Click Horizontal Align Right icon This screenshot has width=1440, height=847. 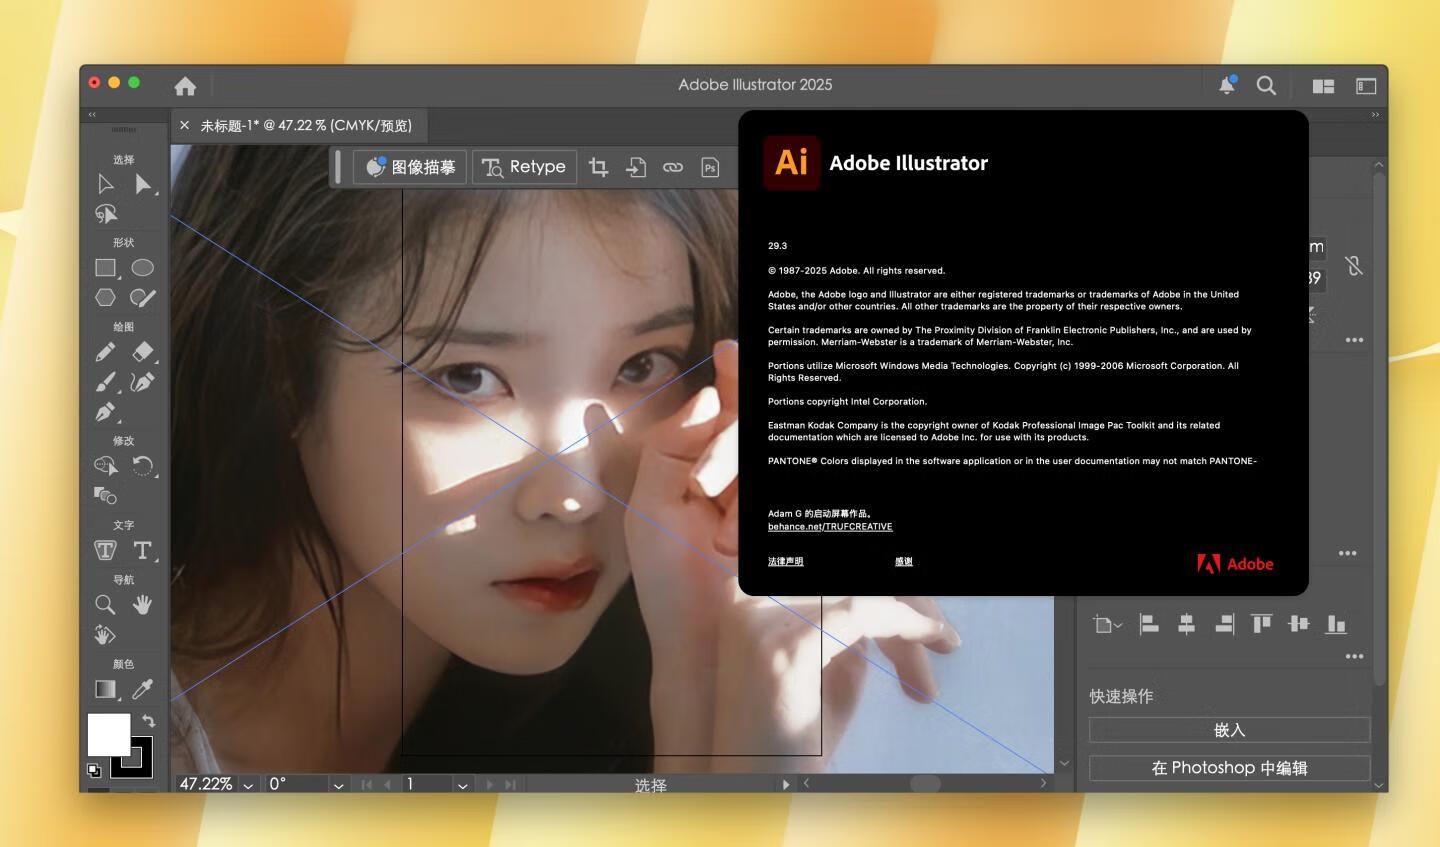[1224, 624]
